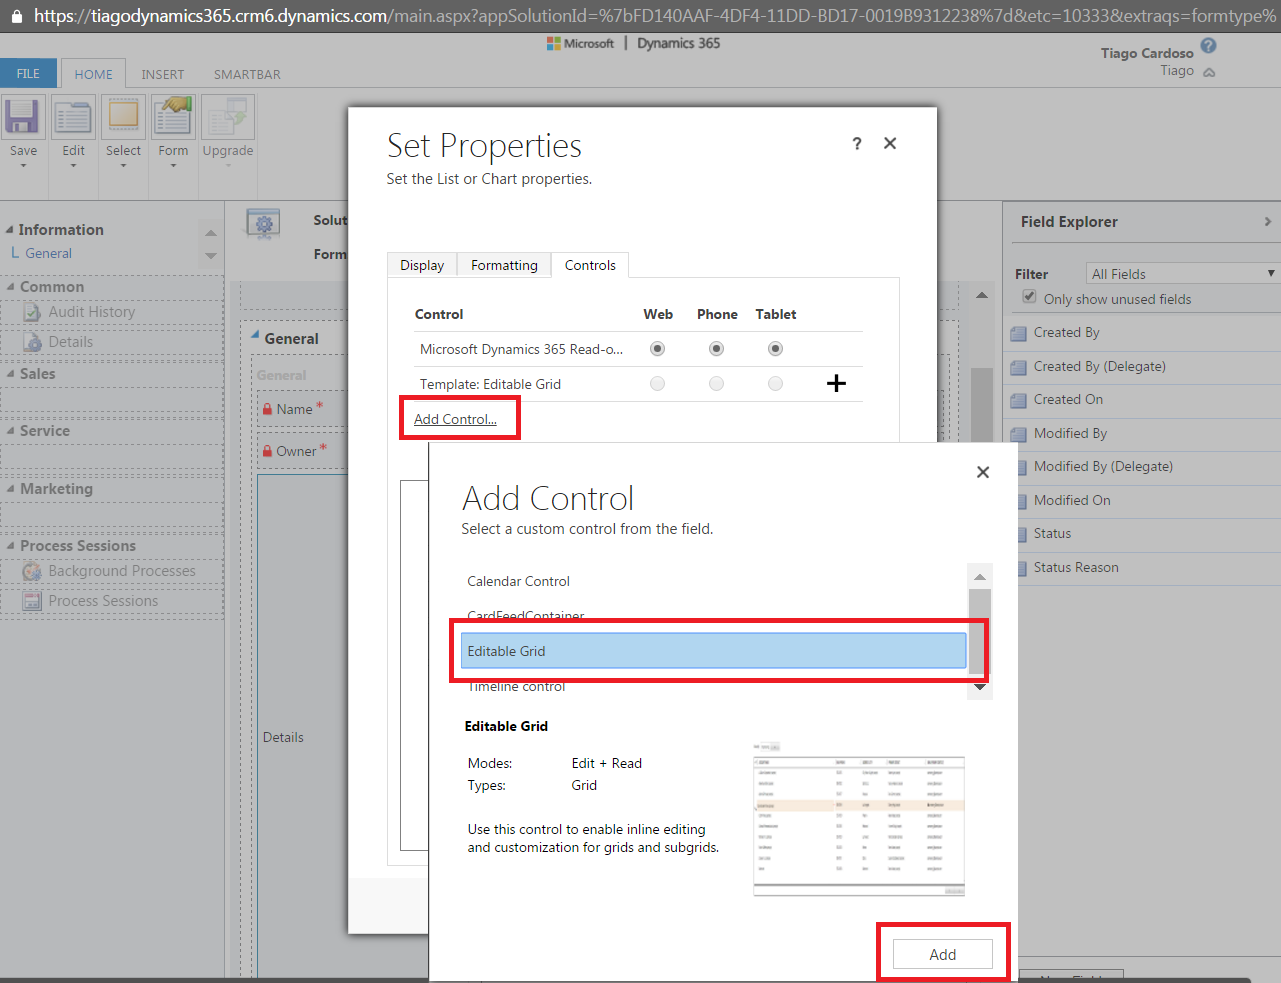
Task: Switch to the Formatting tab
Action: (503, 264)
